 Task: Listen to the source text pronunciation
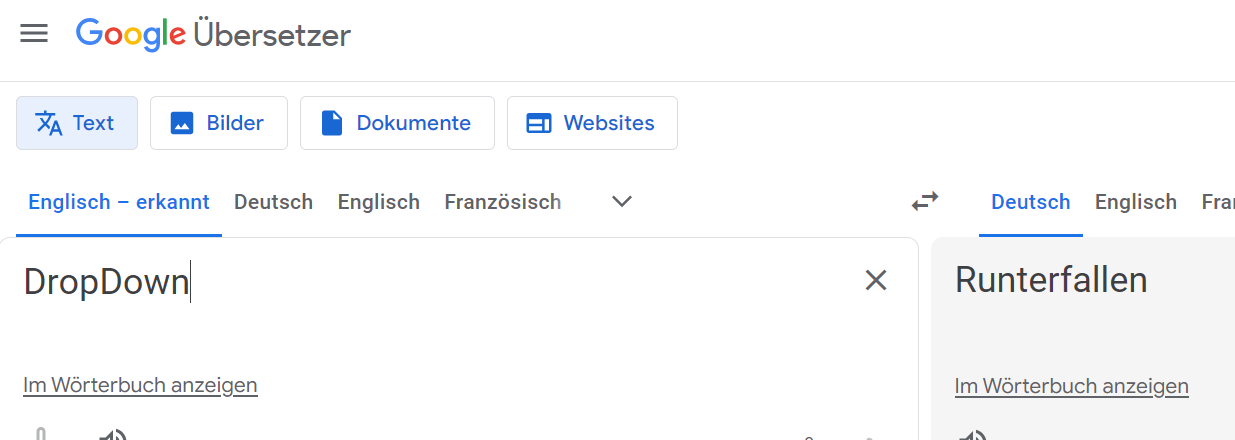tap(112, 436)
